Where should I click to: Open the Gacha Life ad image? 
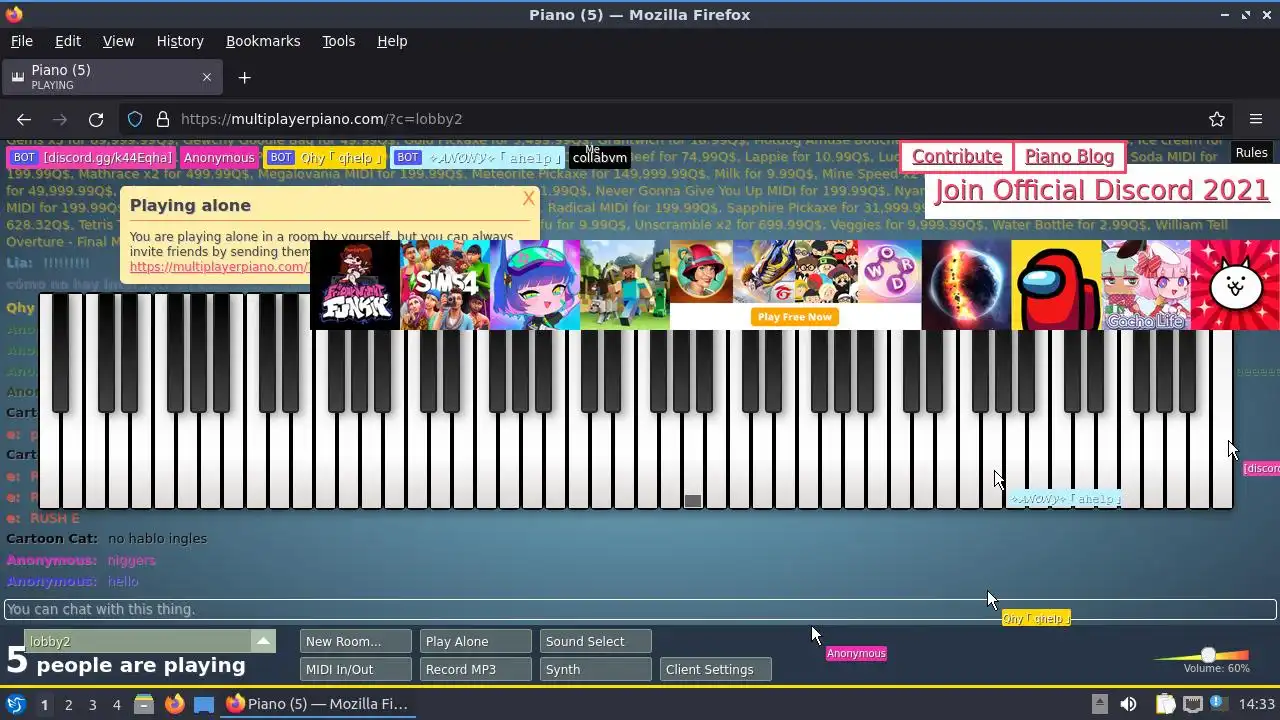coord(1146,285)
